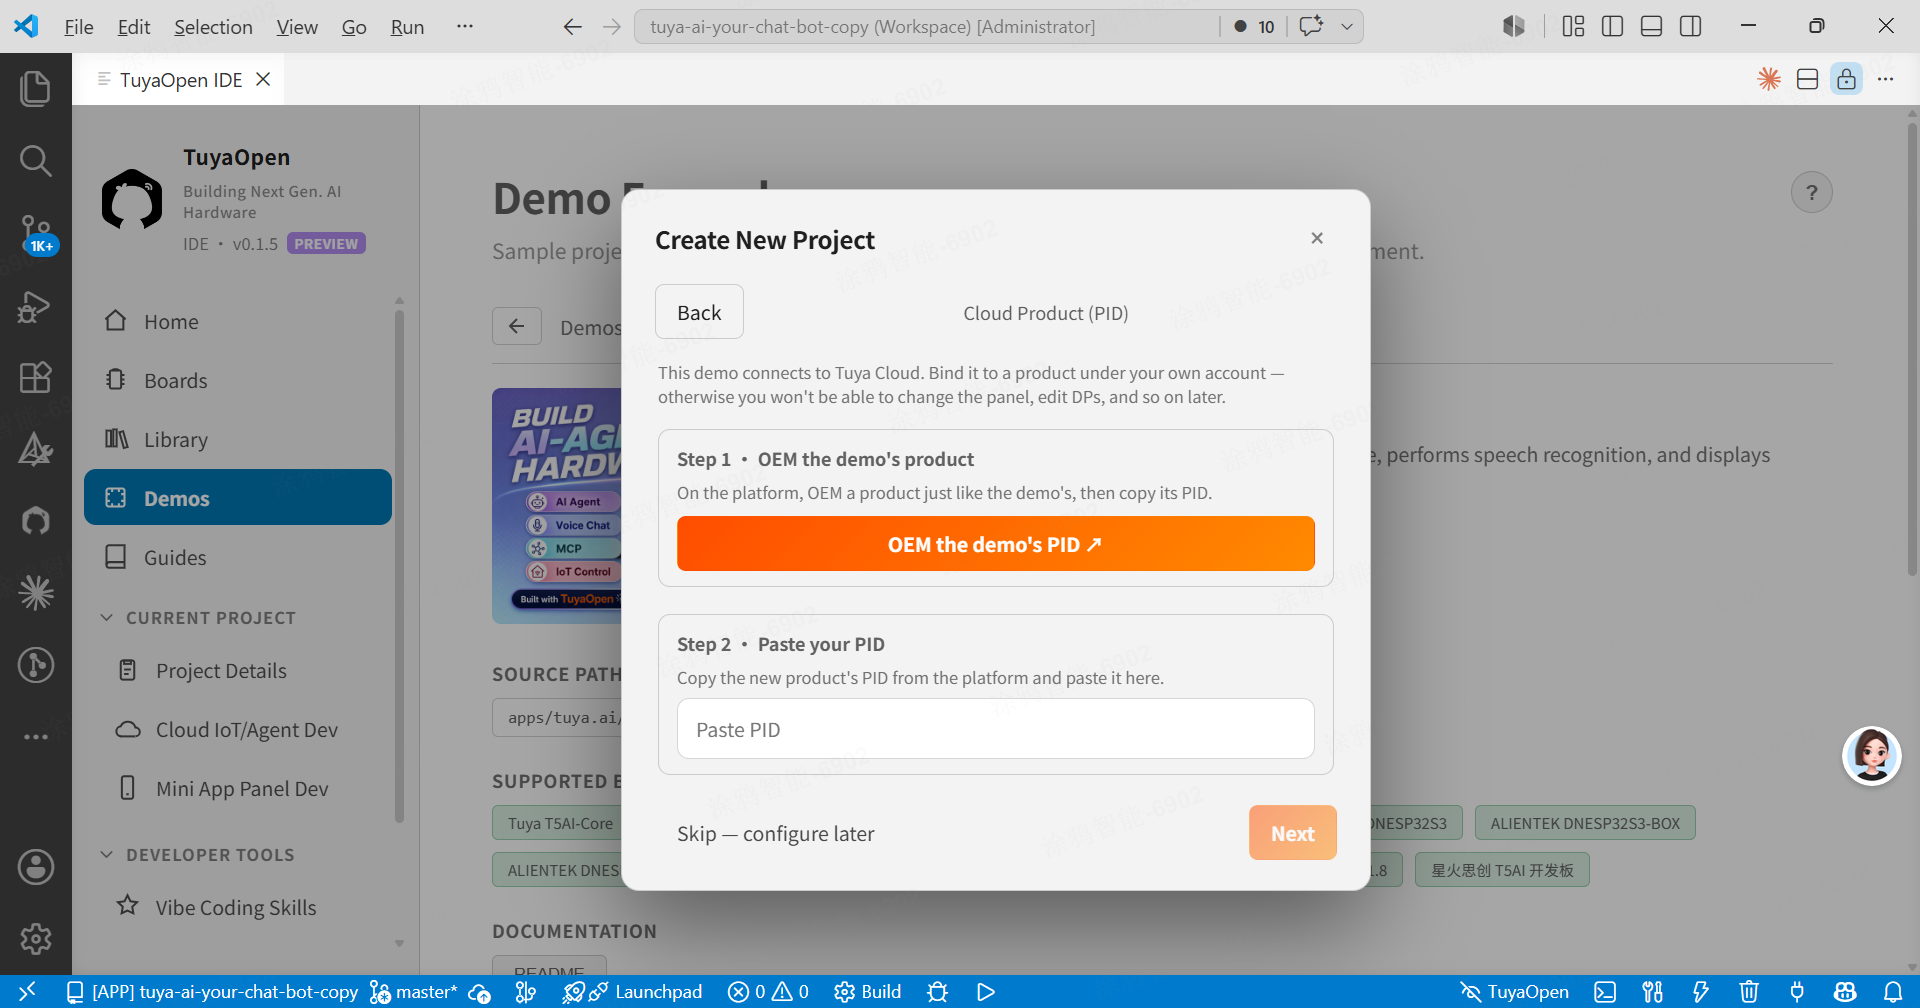Go back with the title bar arrow
Image resolution: width=1920 pixels, height=1008 pixels.
[572, 27]
